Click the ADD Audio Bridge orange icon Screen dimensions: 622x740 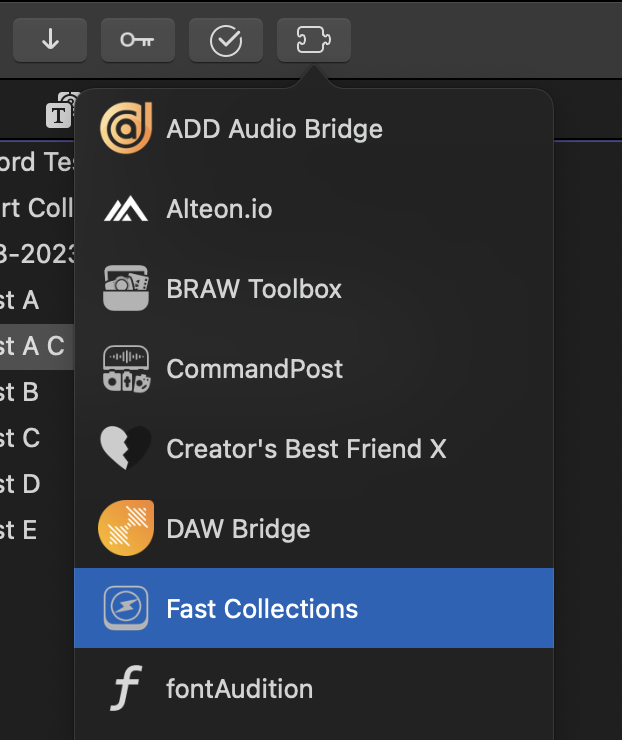(x=126, y=129)
